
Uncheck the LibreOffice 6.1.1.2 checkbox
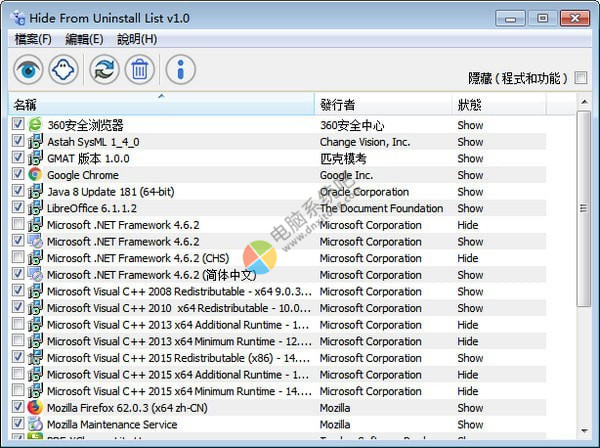coord(18,207)
